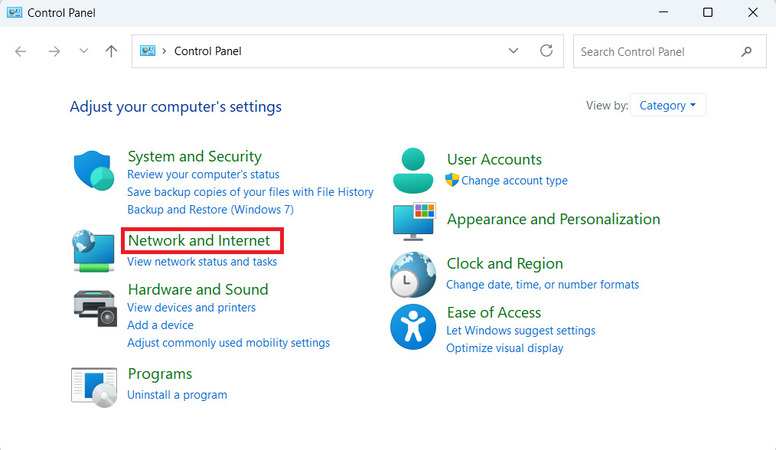
Task: Open View devices and printers
Action: tap(192, 307)
